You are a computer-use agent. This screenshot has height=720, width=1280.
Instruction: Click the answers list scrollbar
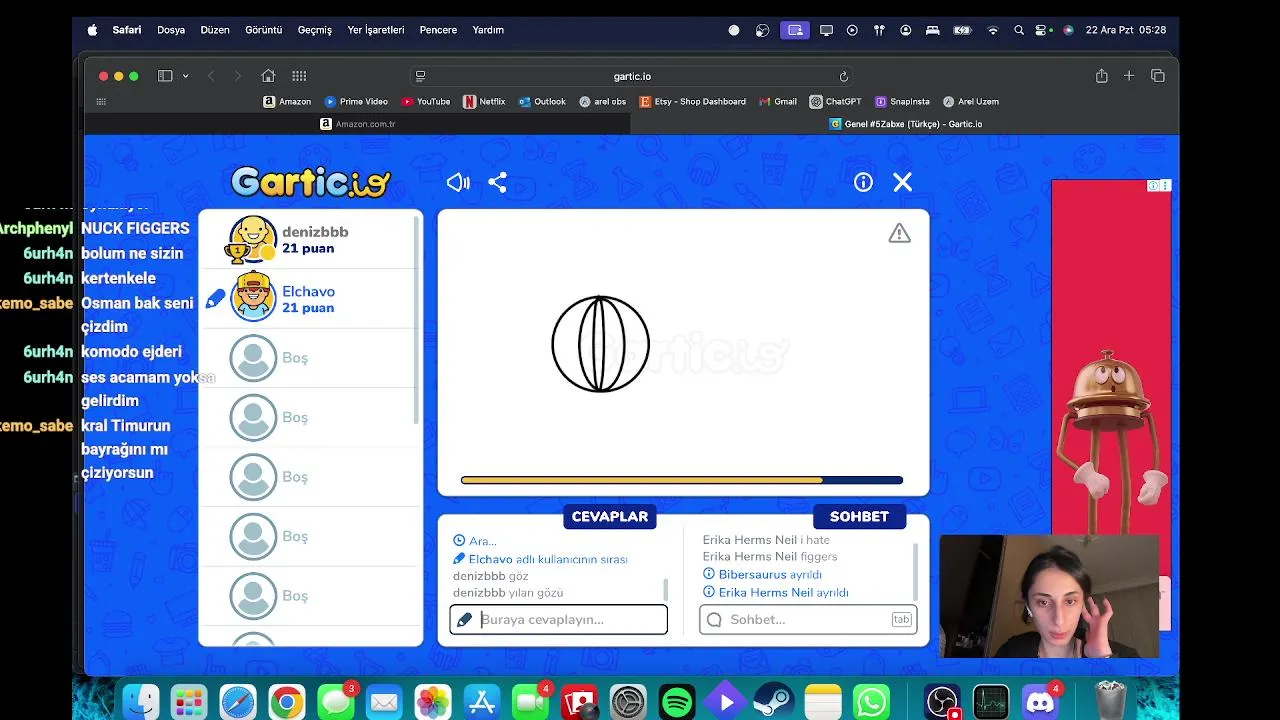(666, 590)
